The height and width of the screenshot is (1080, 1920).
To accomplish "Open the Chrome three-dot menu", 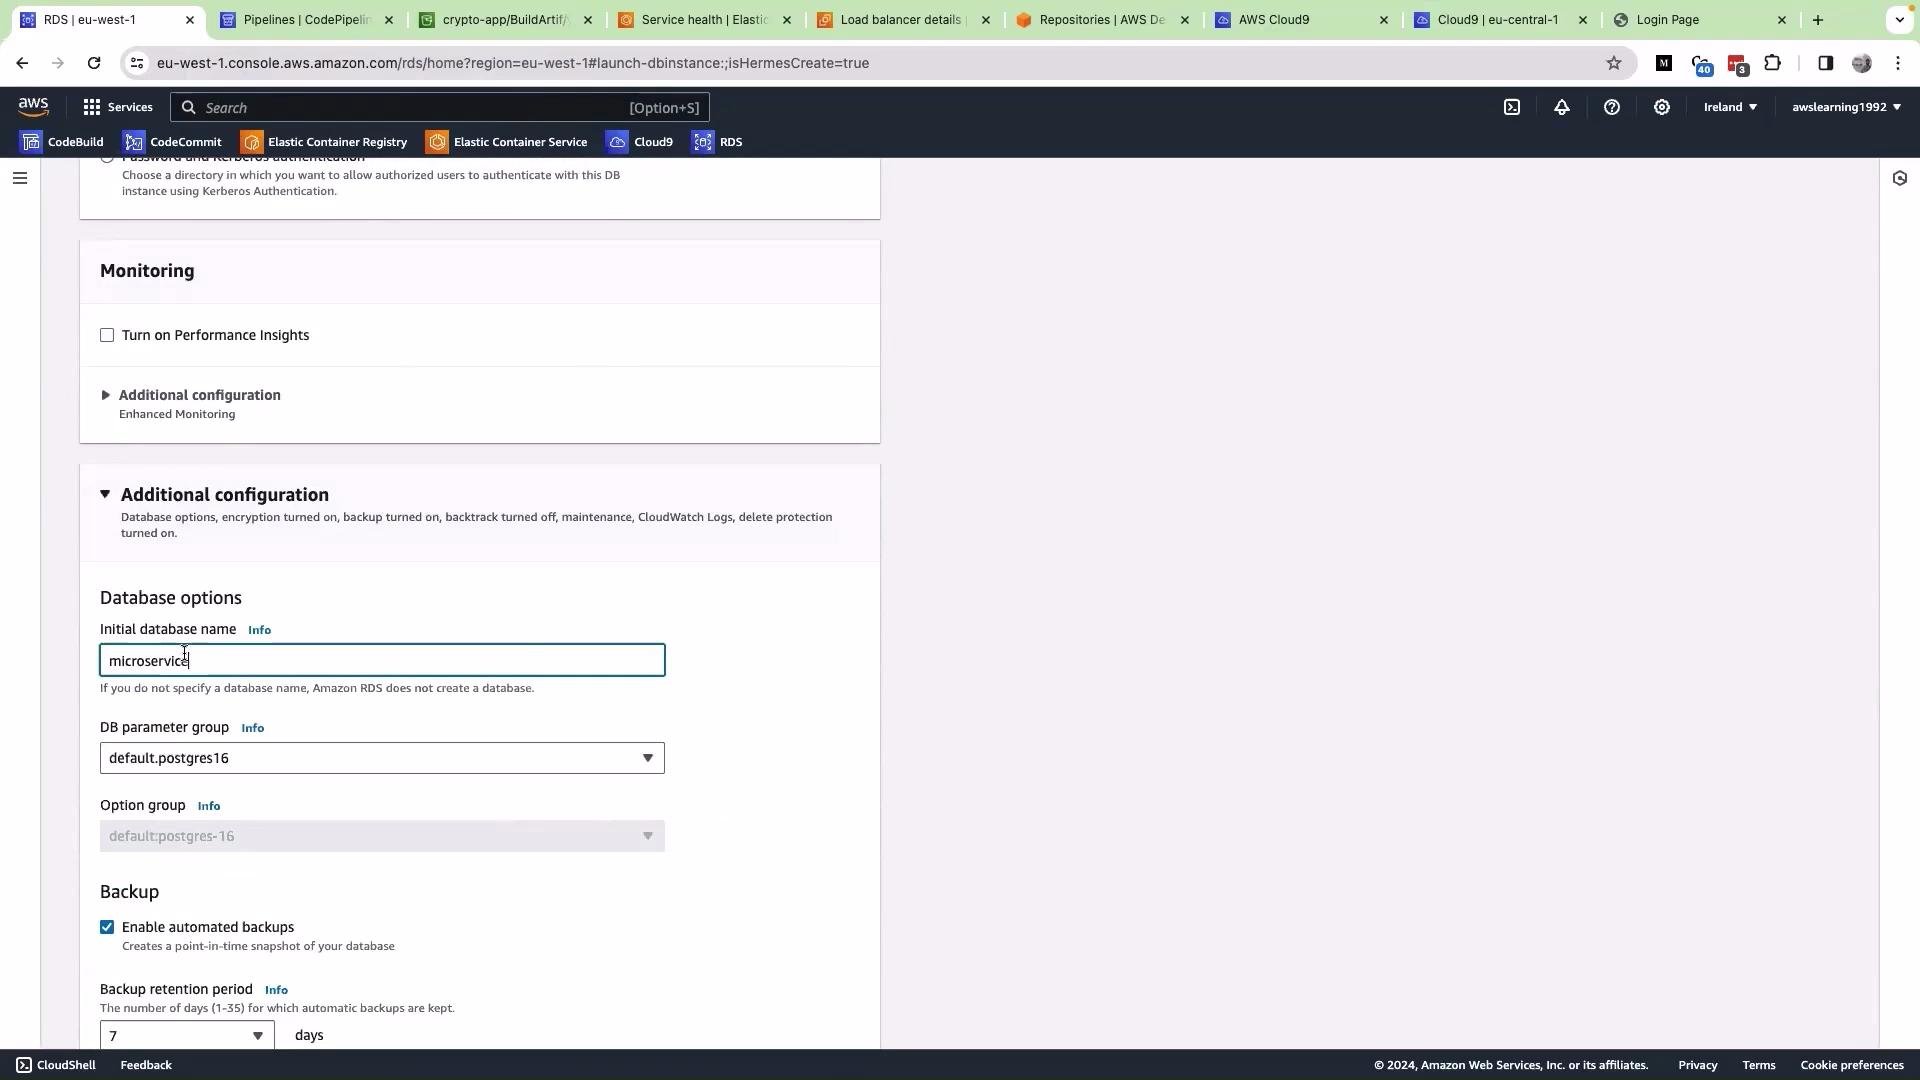I will pos(1898,63).
